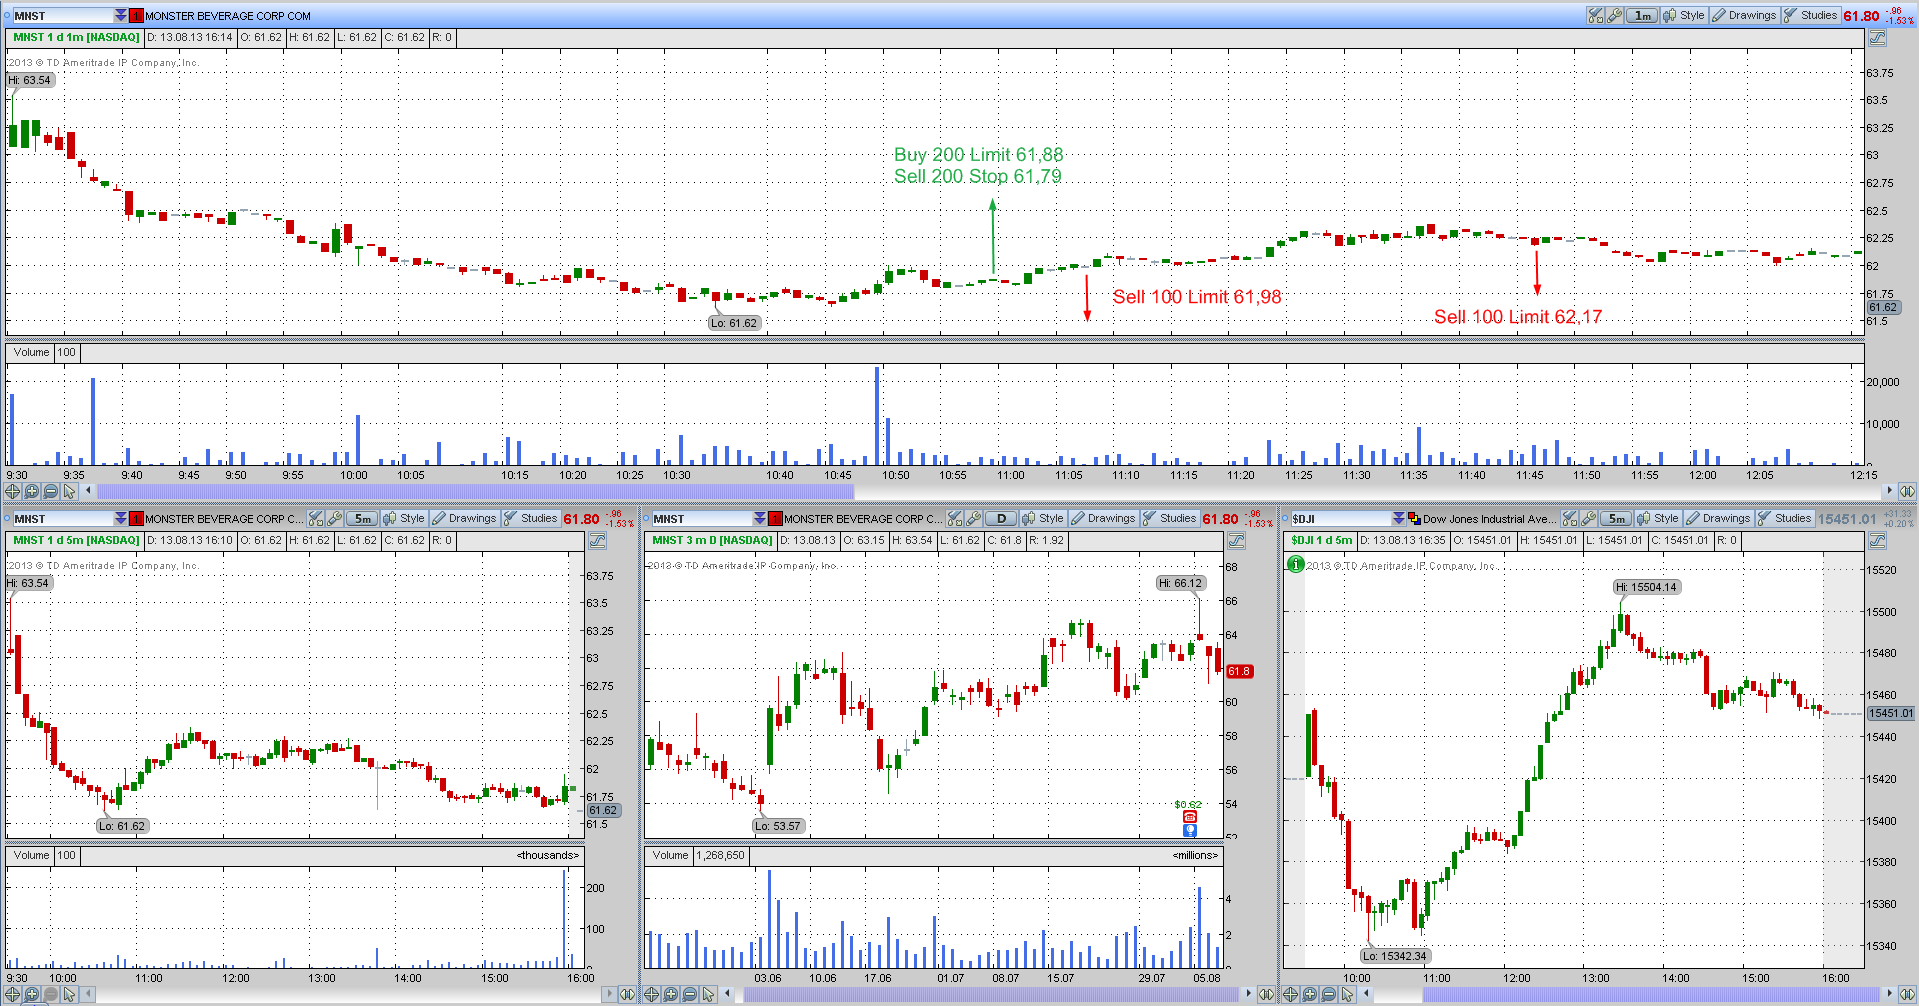Click red number 1 indicator in top chart
Image resolution: width=1919 pixels, height=1006 pixels.
click(137, 16)
